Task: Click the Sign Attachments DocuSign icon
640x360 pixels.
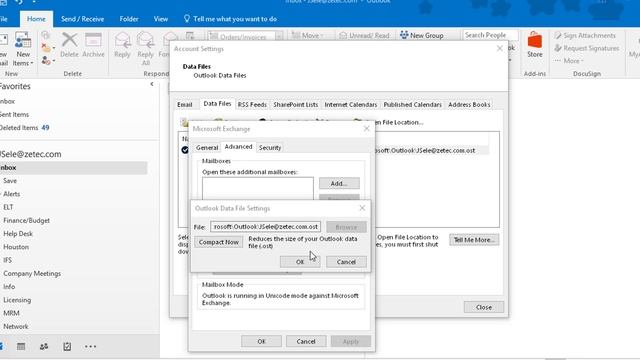Action: click(x=558, y=36)
